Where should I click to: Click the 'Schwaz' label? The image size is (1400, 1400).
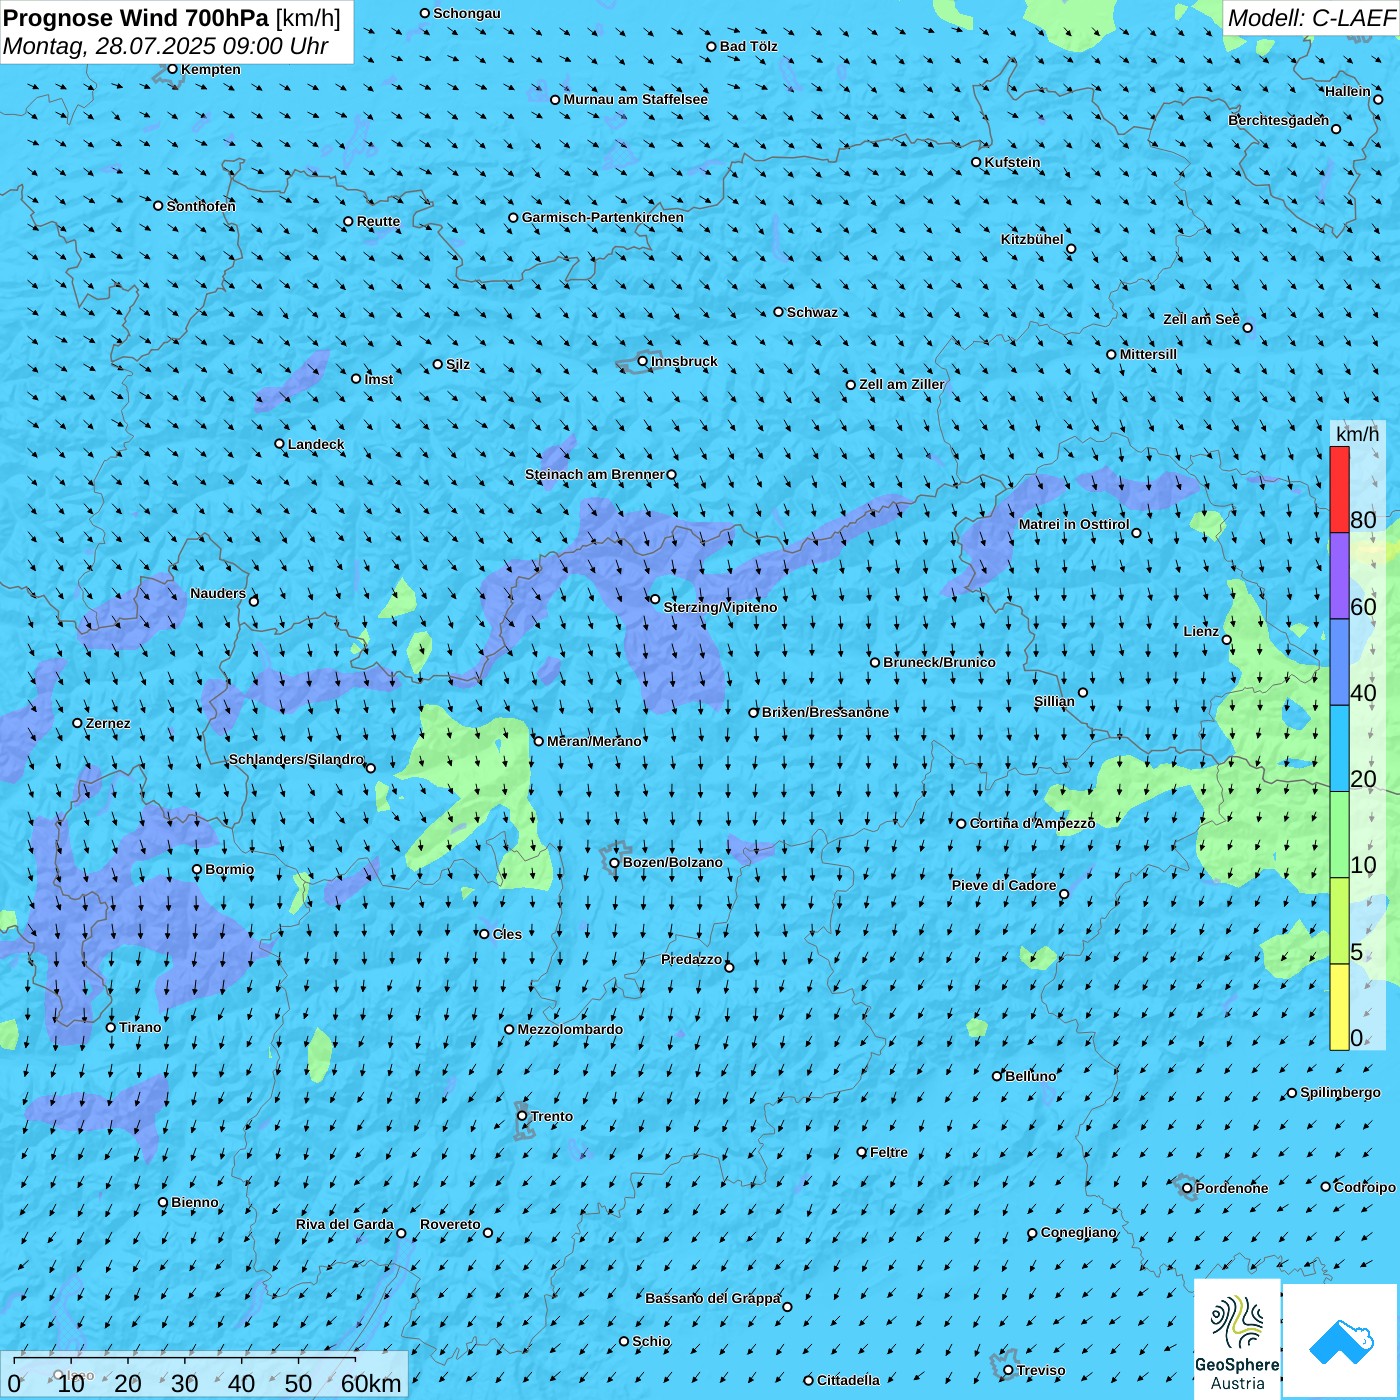pyautogui.click(x=812, y=312)
